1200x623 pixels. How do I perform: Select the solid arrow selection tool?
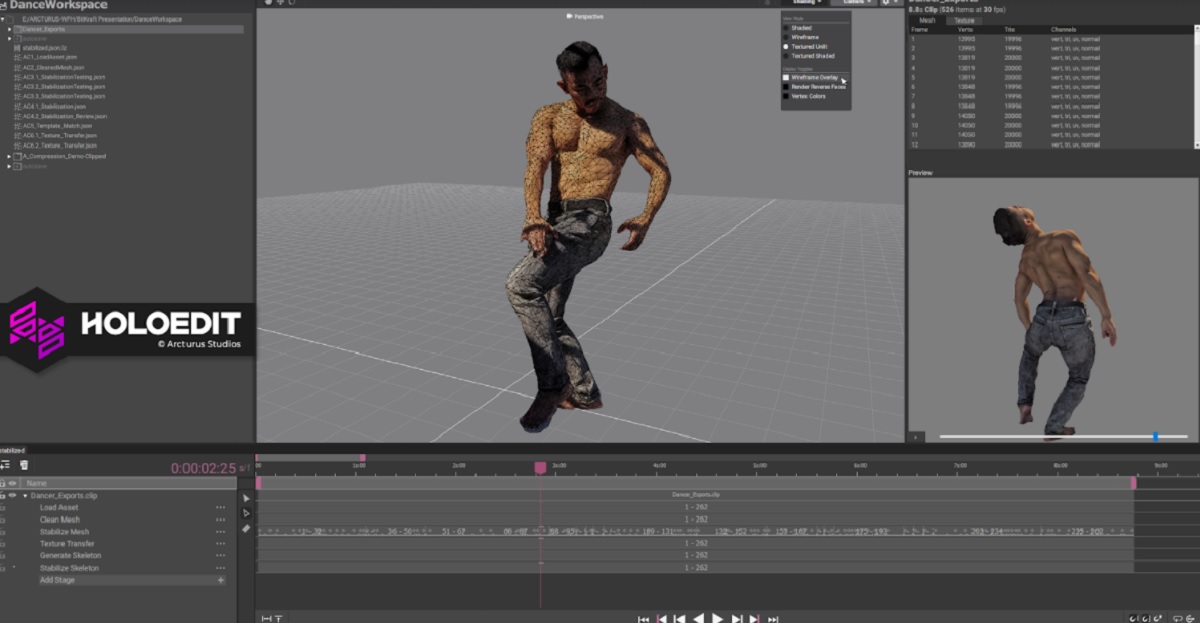coord(247,498)
